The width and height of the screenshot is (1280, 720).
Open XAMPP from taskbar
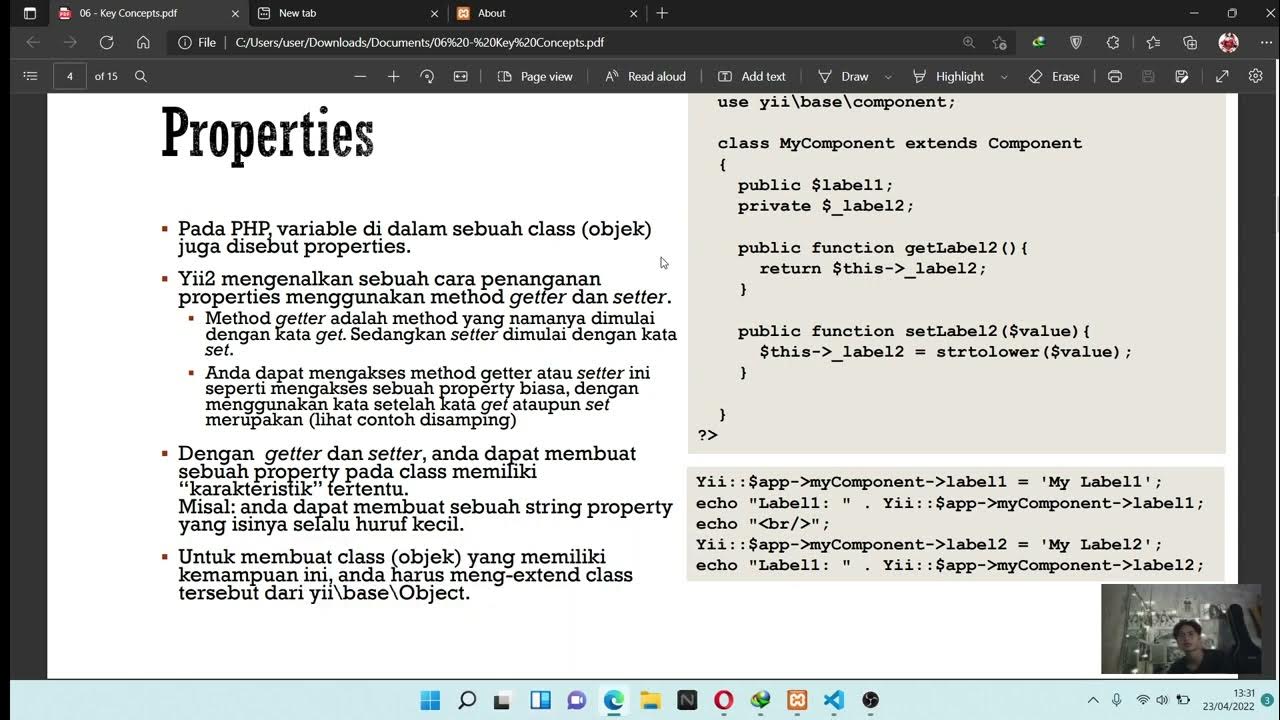(797, 700)
